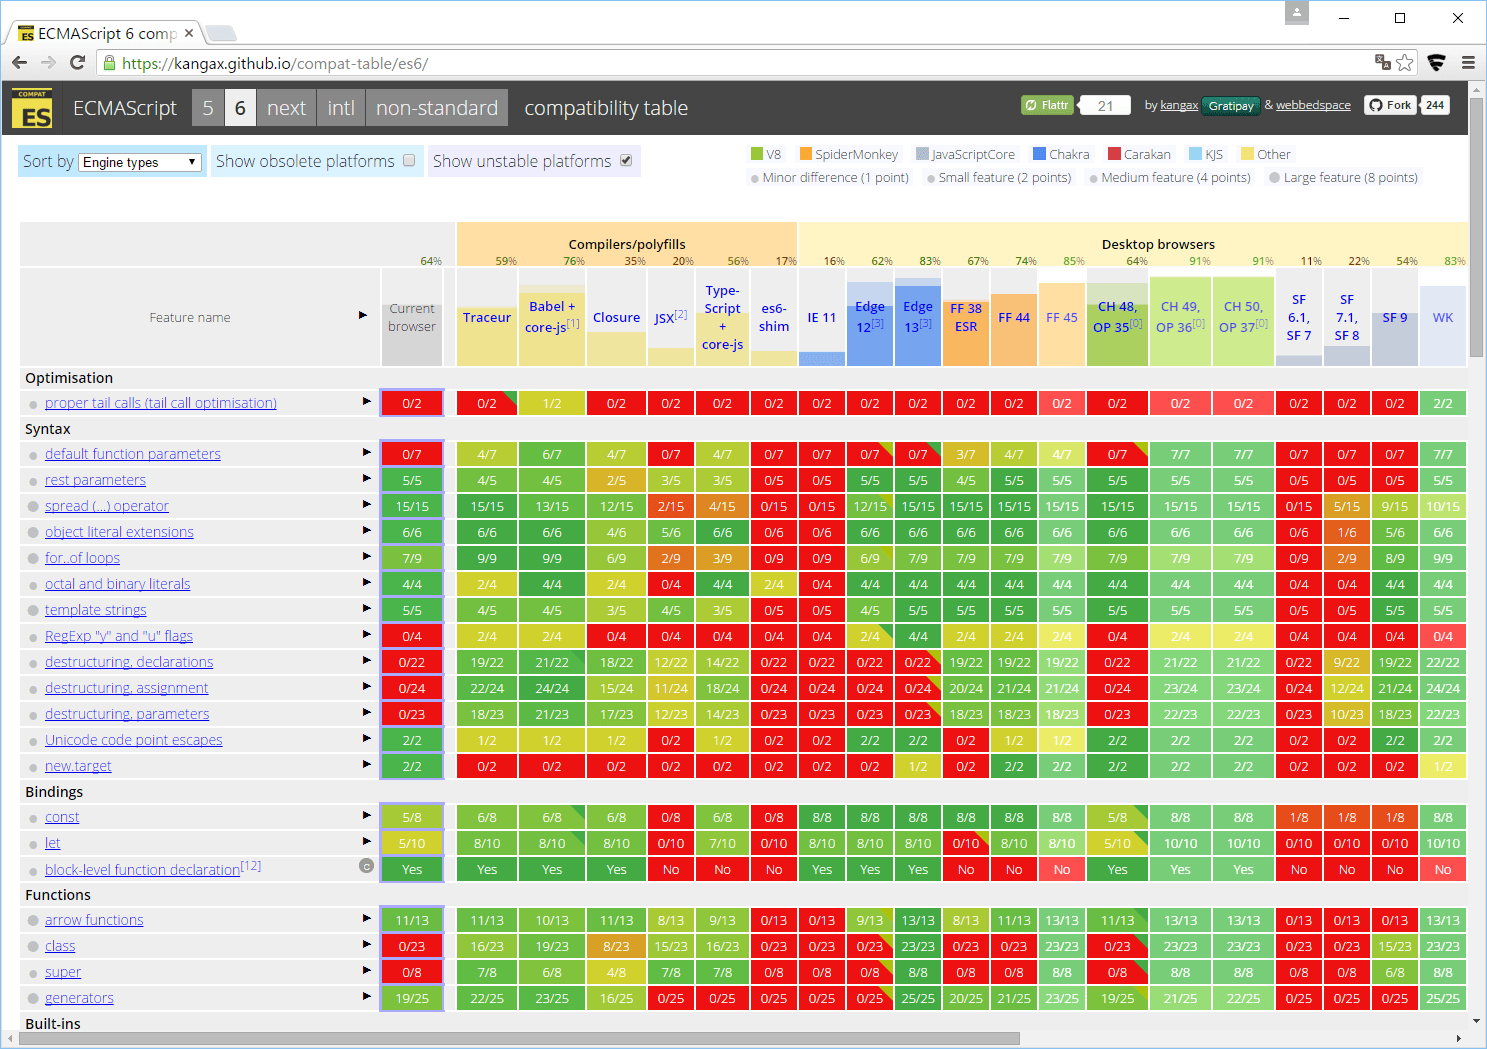Select the ES 6 table tab
Viewport: 1487px width, 1049px height.
(240, 108)
